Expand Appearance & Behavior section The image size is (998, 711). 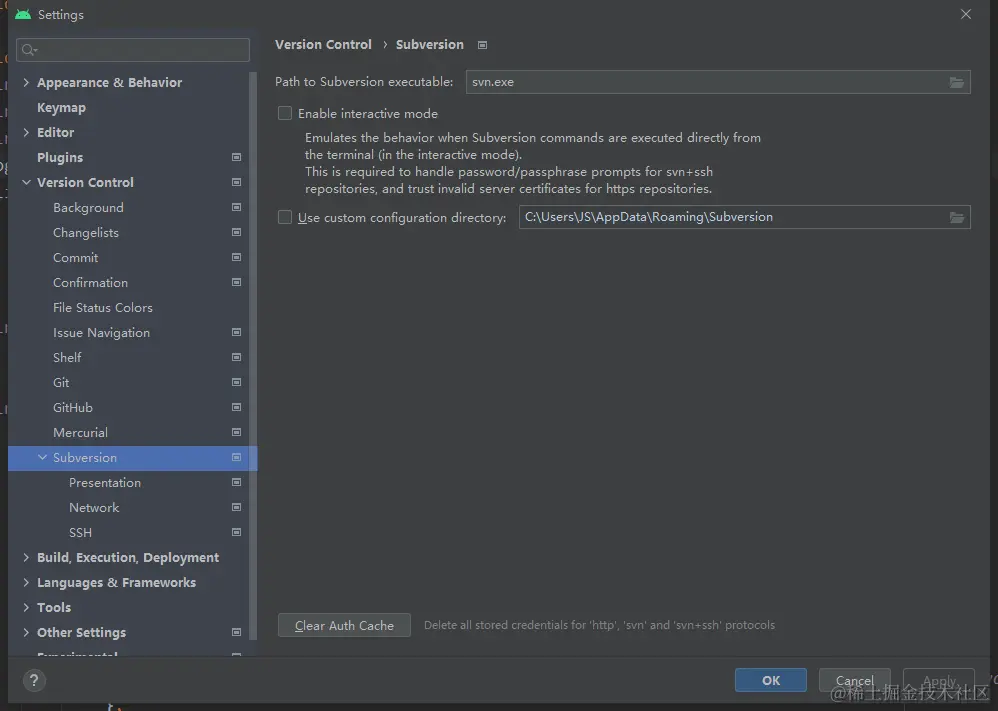click(26, 82)
